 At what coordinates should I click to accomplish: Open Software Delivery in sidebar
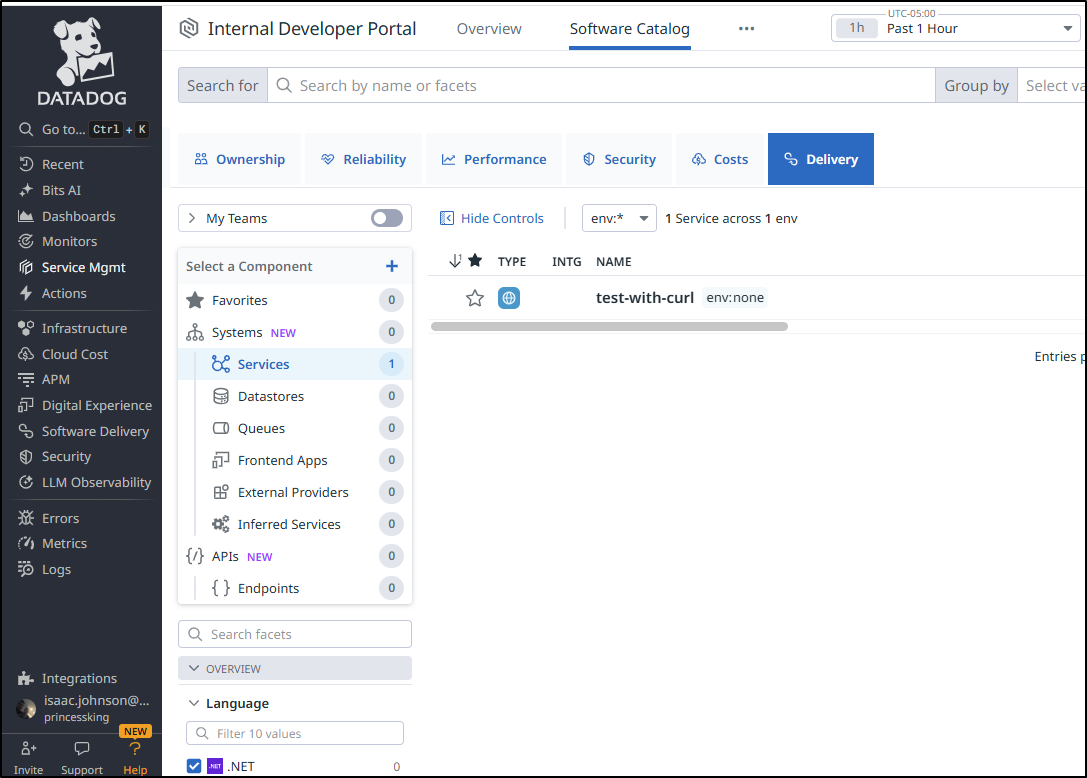tap(83, 431)
